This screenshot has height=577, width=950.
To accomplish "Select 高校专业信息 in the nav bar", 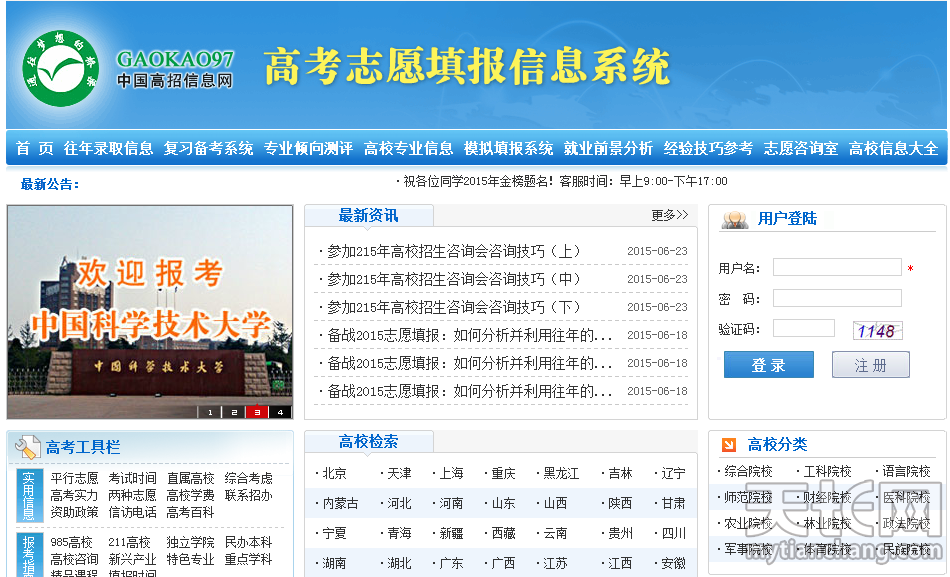I will 408,148.
